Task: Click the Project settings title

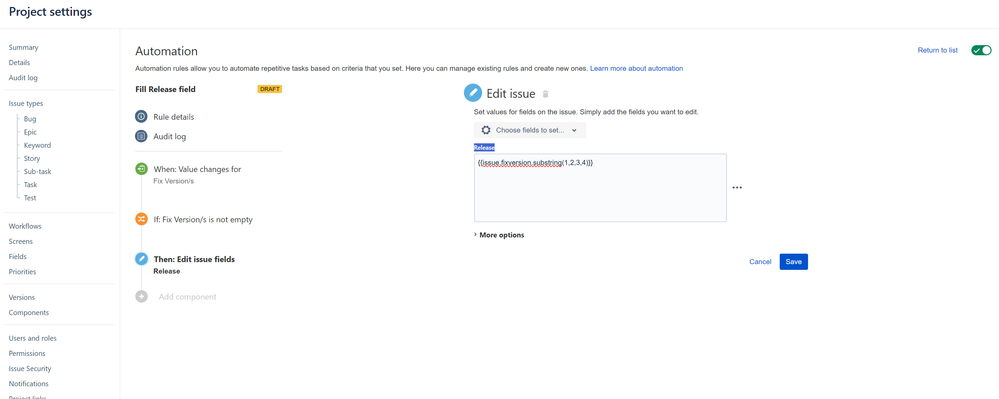Action: (50, 12)
